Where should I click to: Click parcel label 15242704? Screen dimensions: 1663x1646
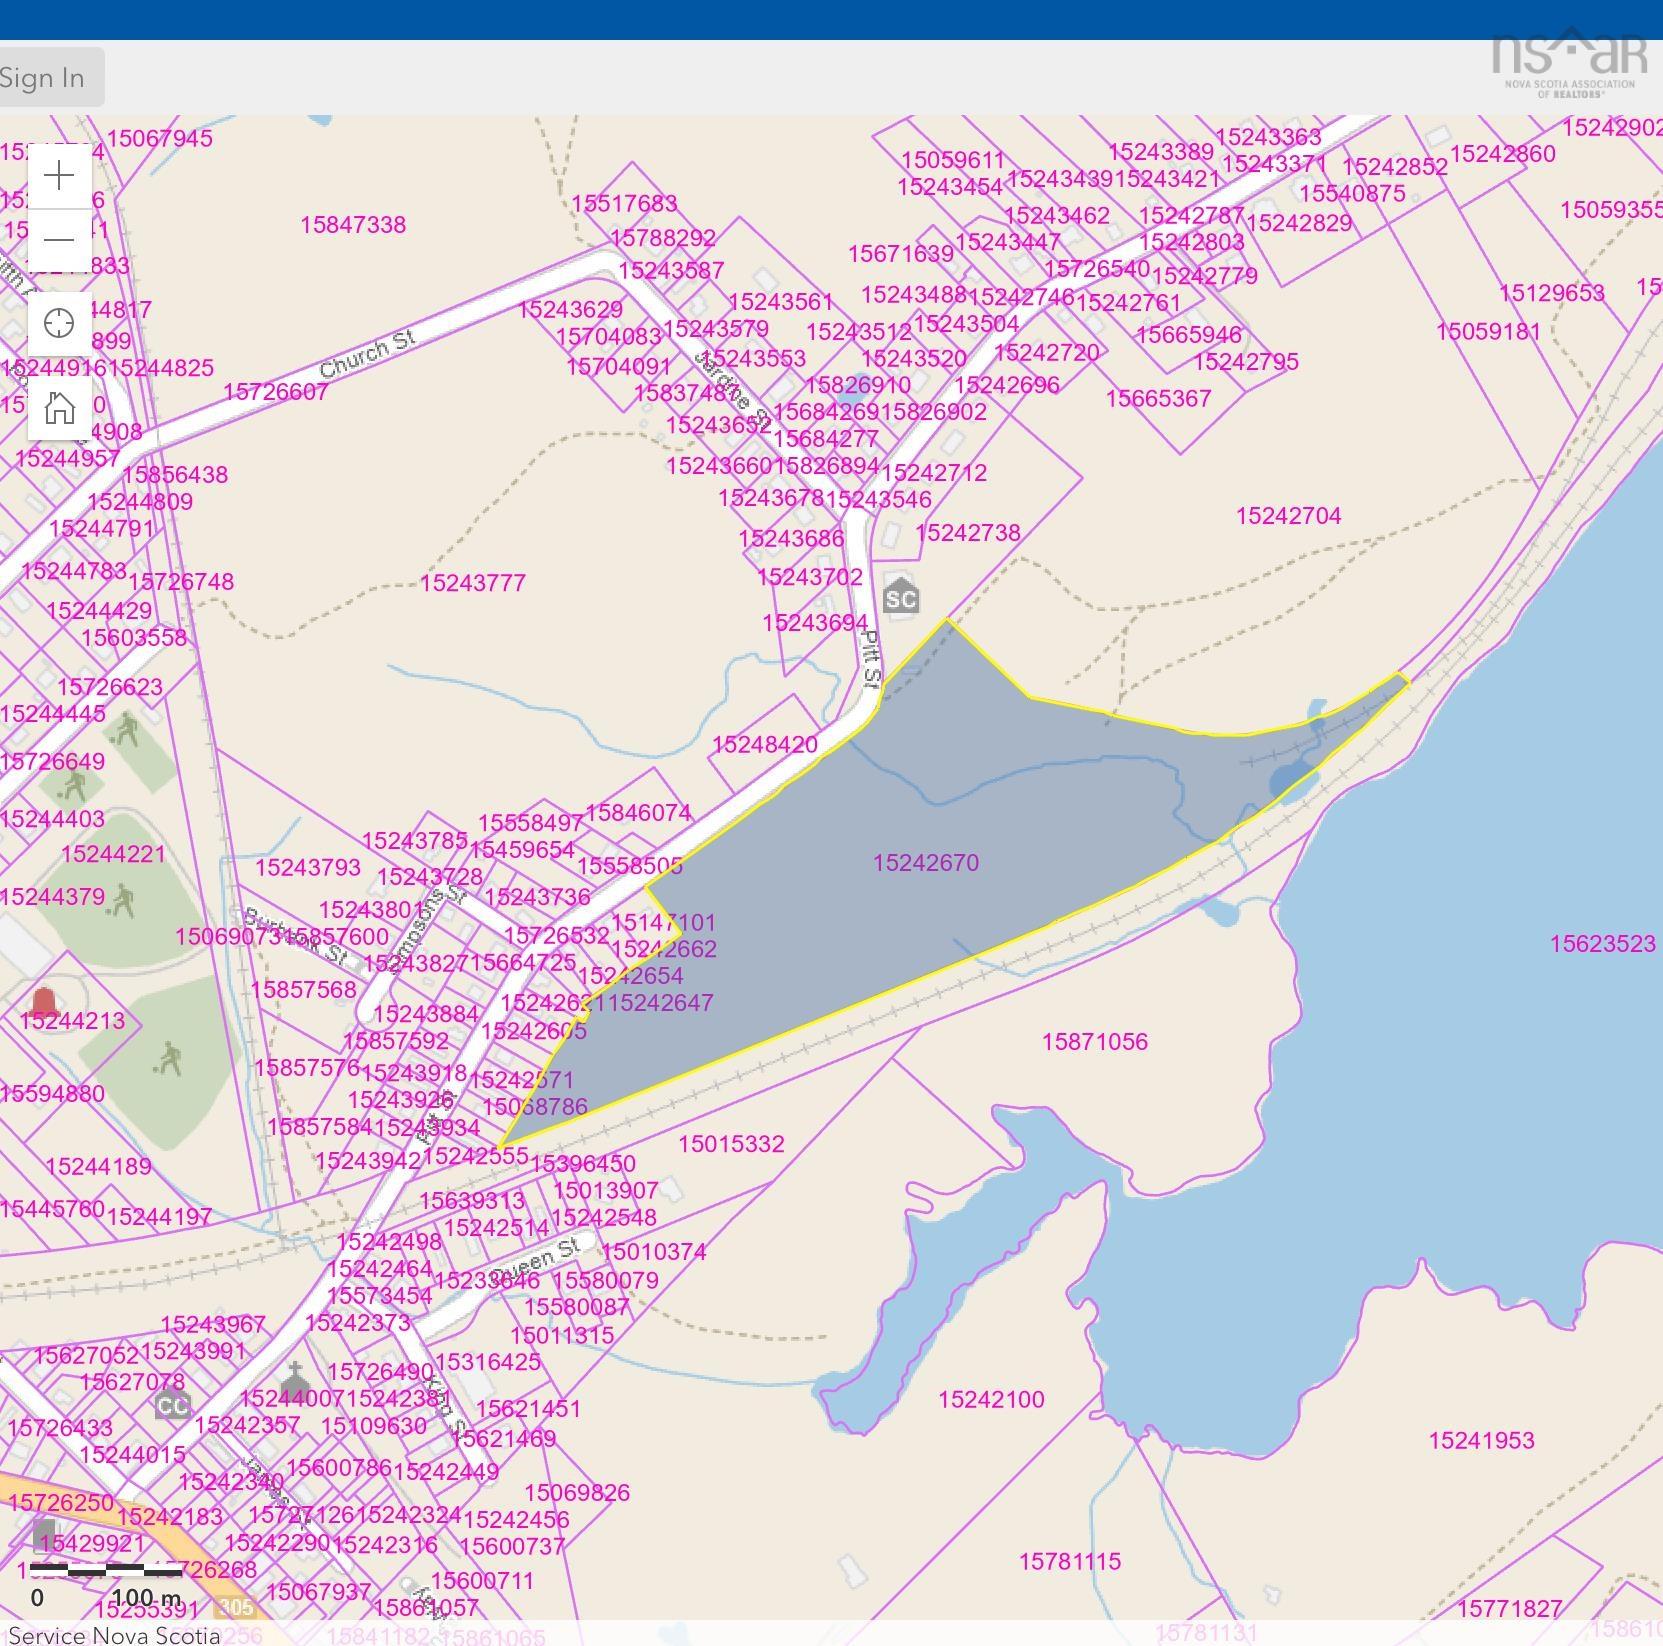[x=1288, y=516]
